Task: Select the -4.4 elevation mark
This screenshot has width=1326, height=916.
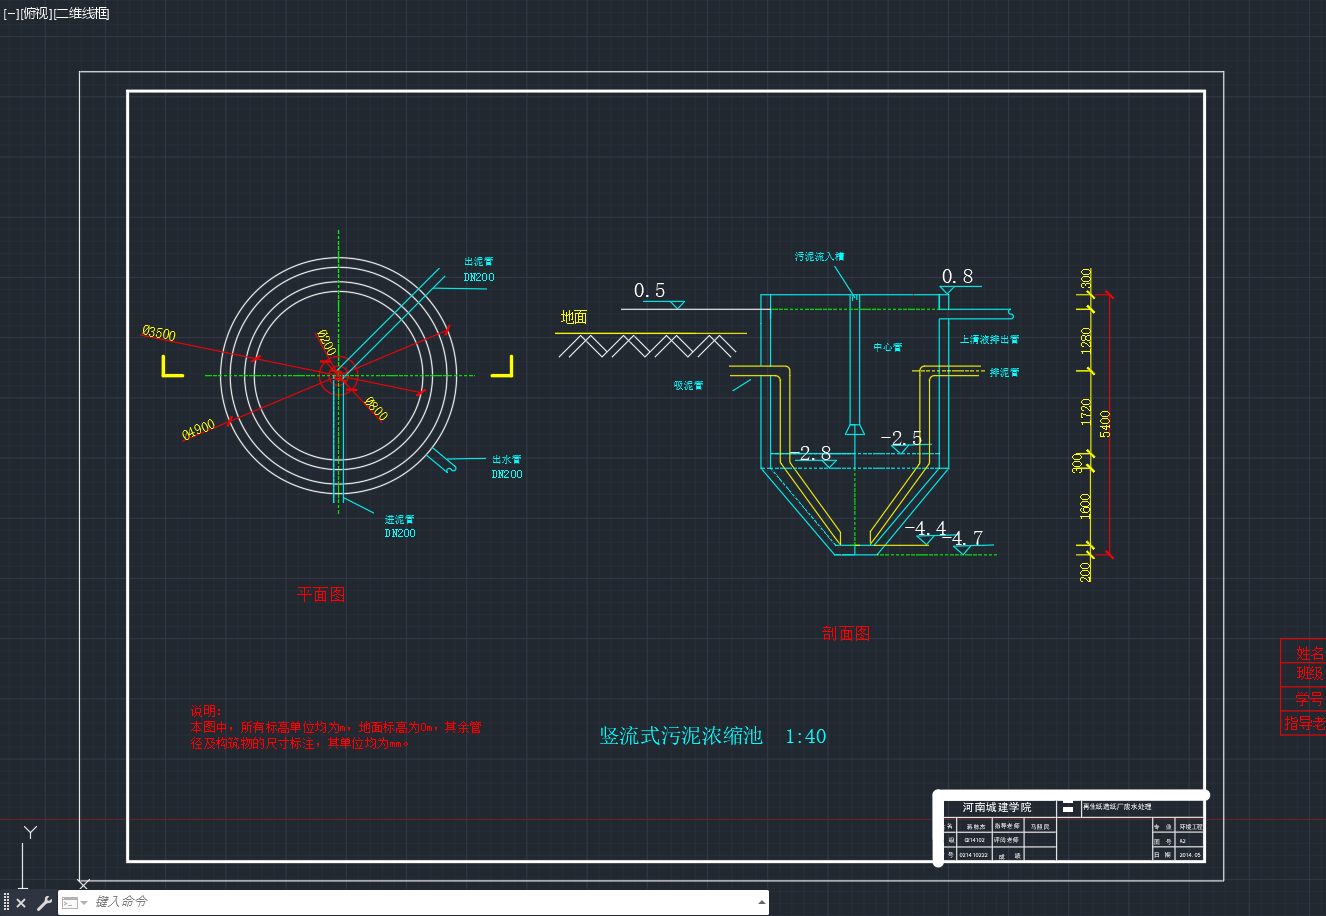Action: click(926, 529)
